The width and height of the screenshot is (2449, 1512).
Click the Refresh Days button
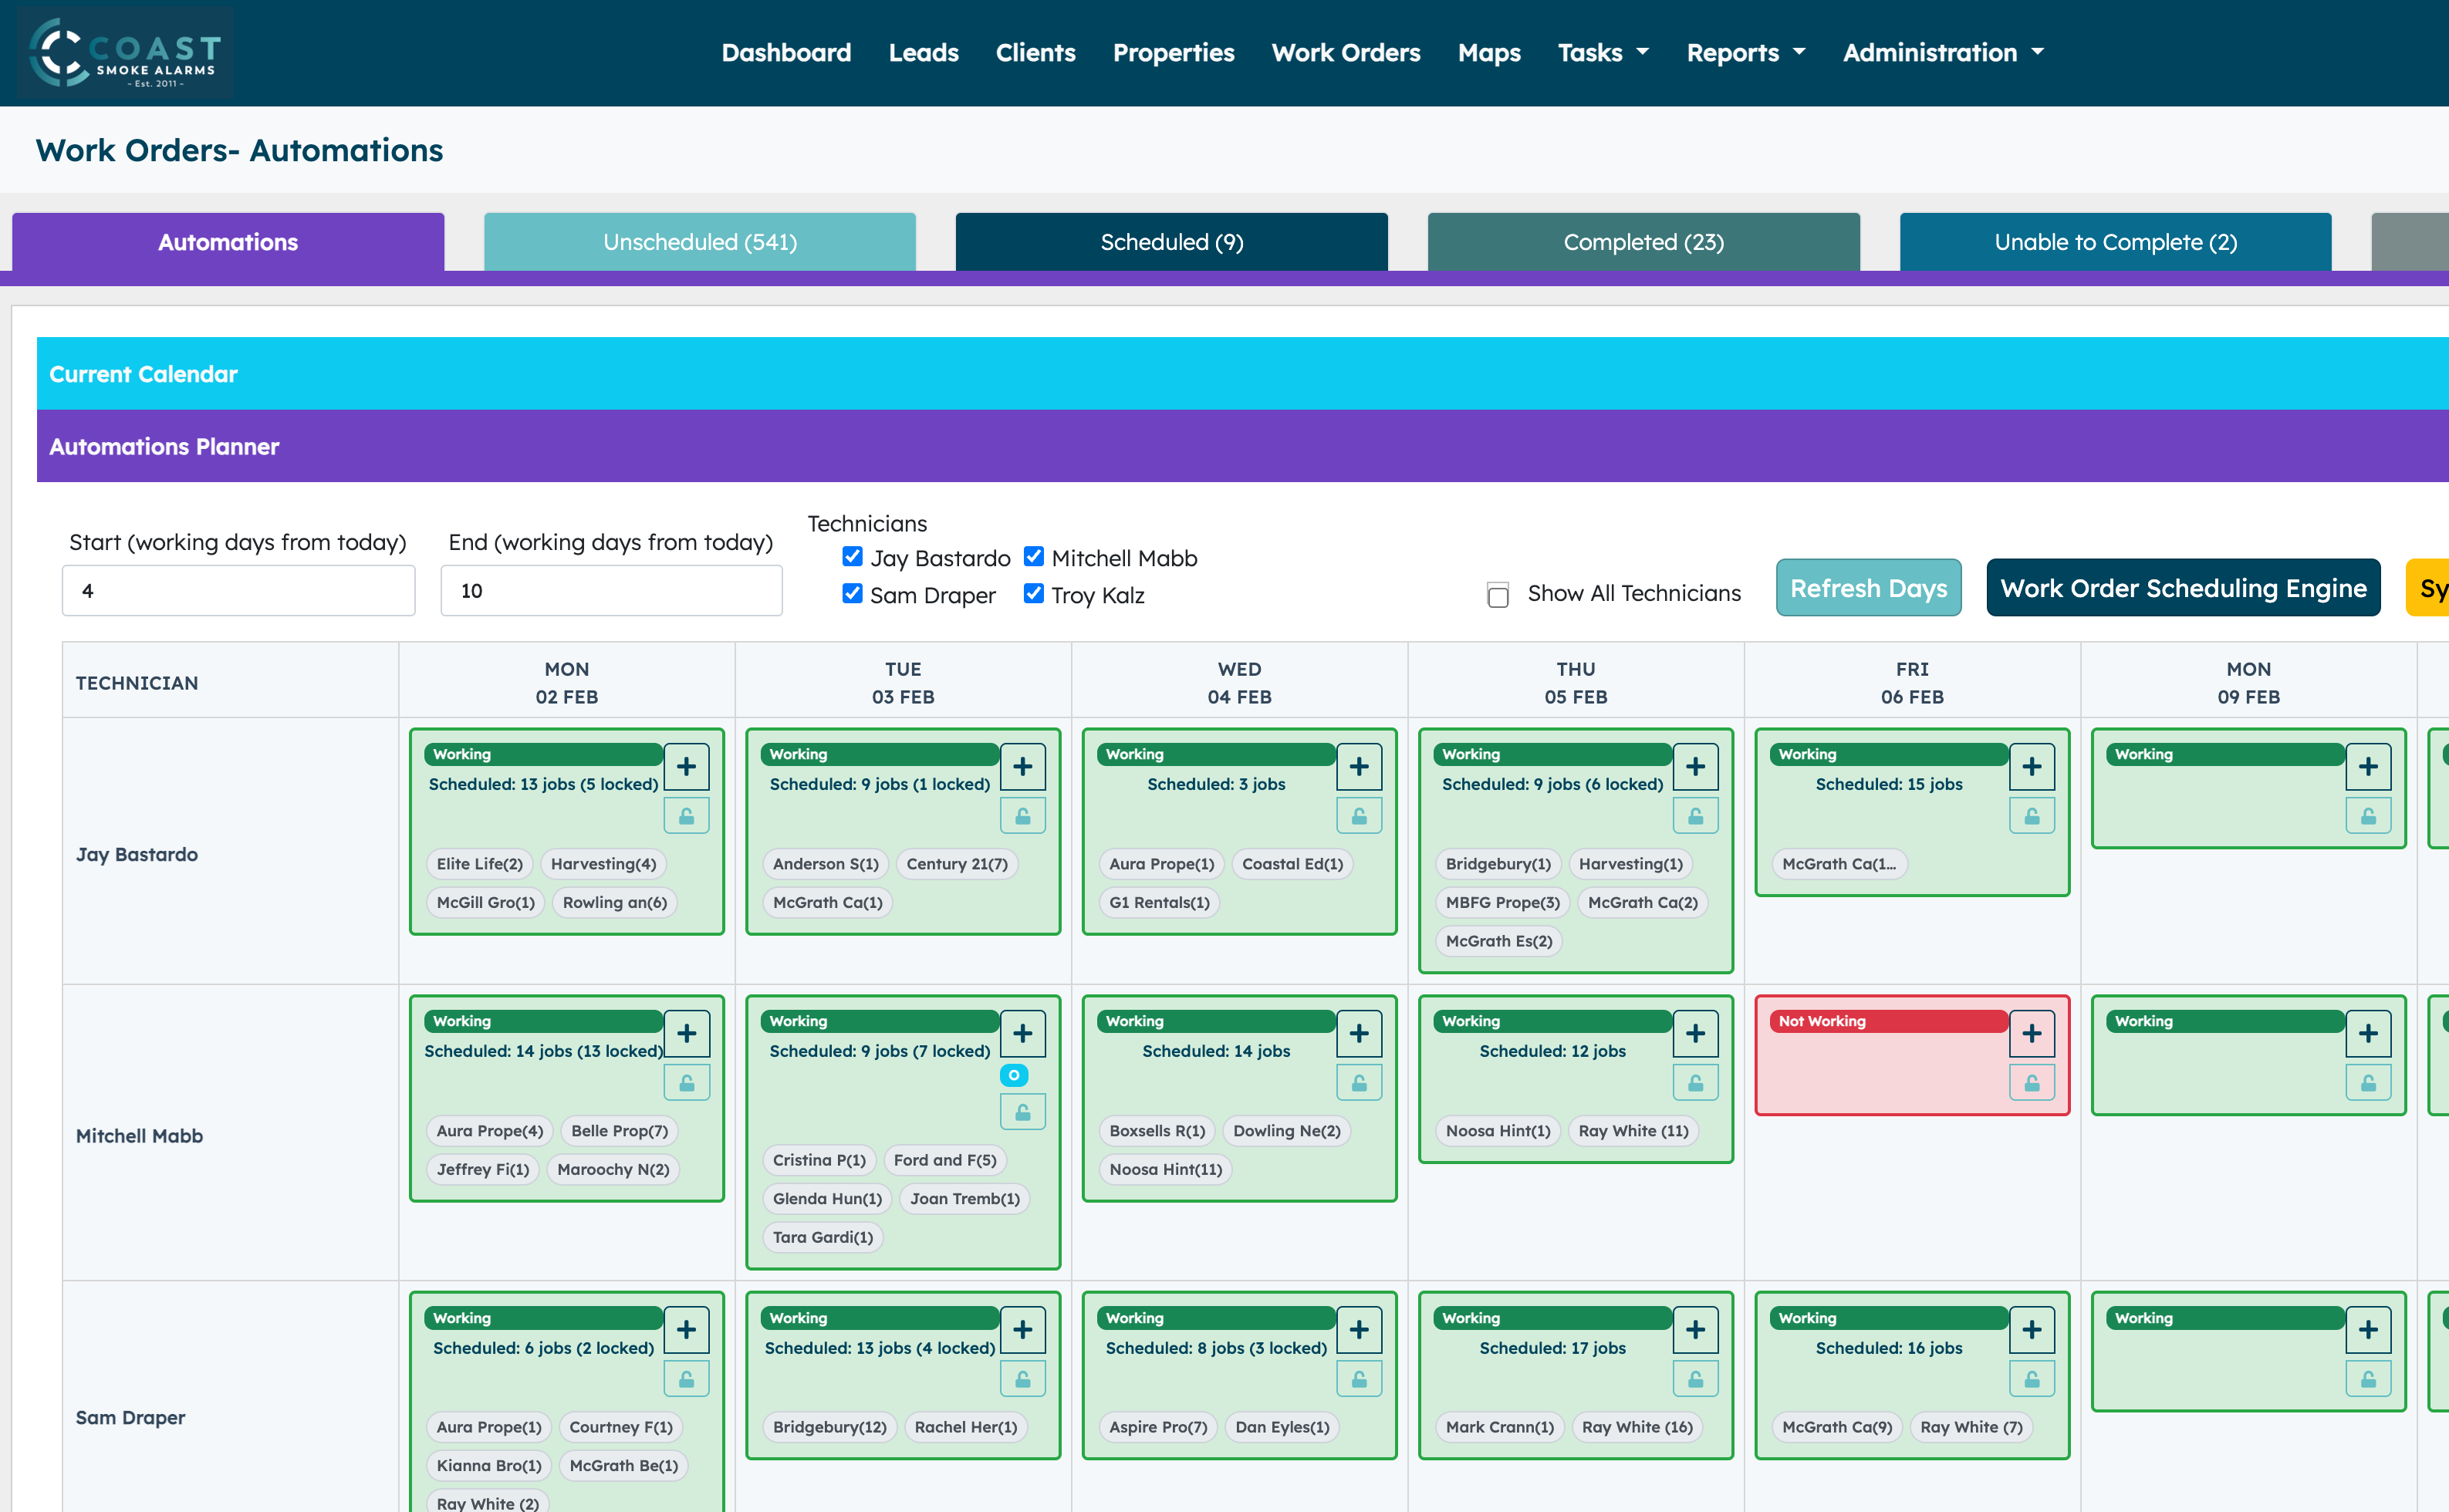[1867, 588]
